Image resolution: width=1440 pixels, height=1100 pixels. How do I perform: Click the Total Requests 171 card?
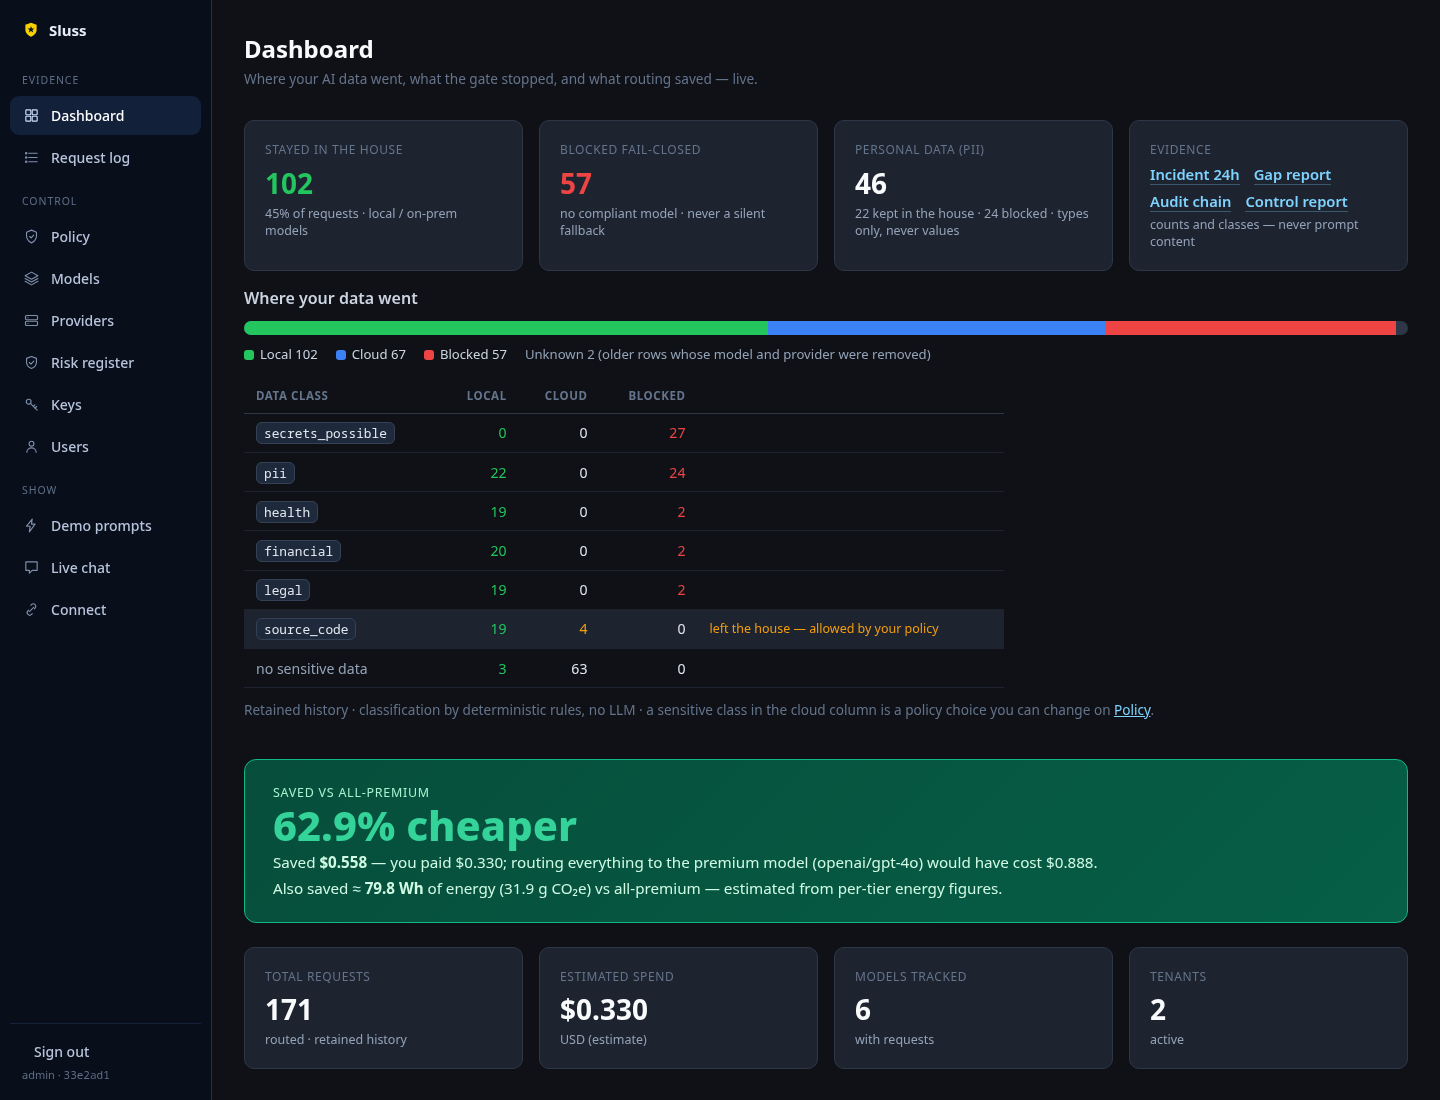coord(383,1008)
